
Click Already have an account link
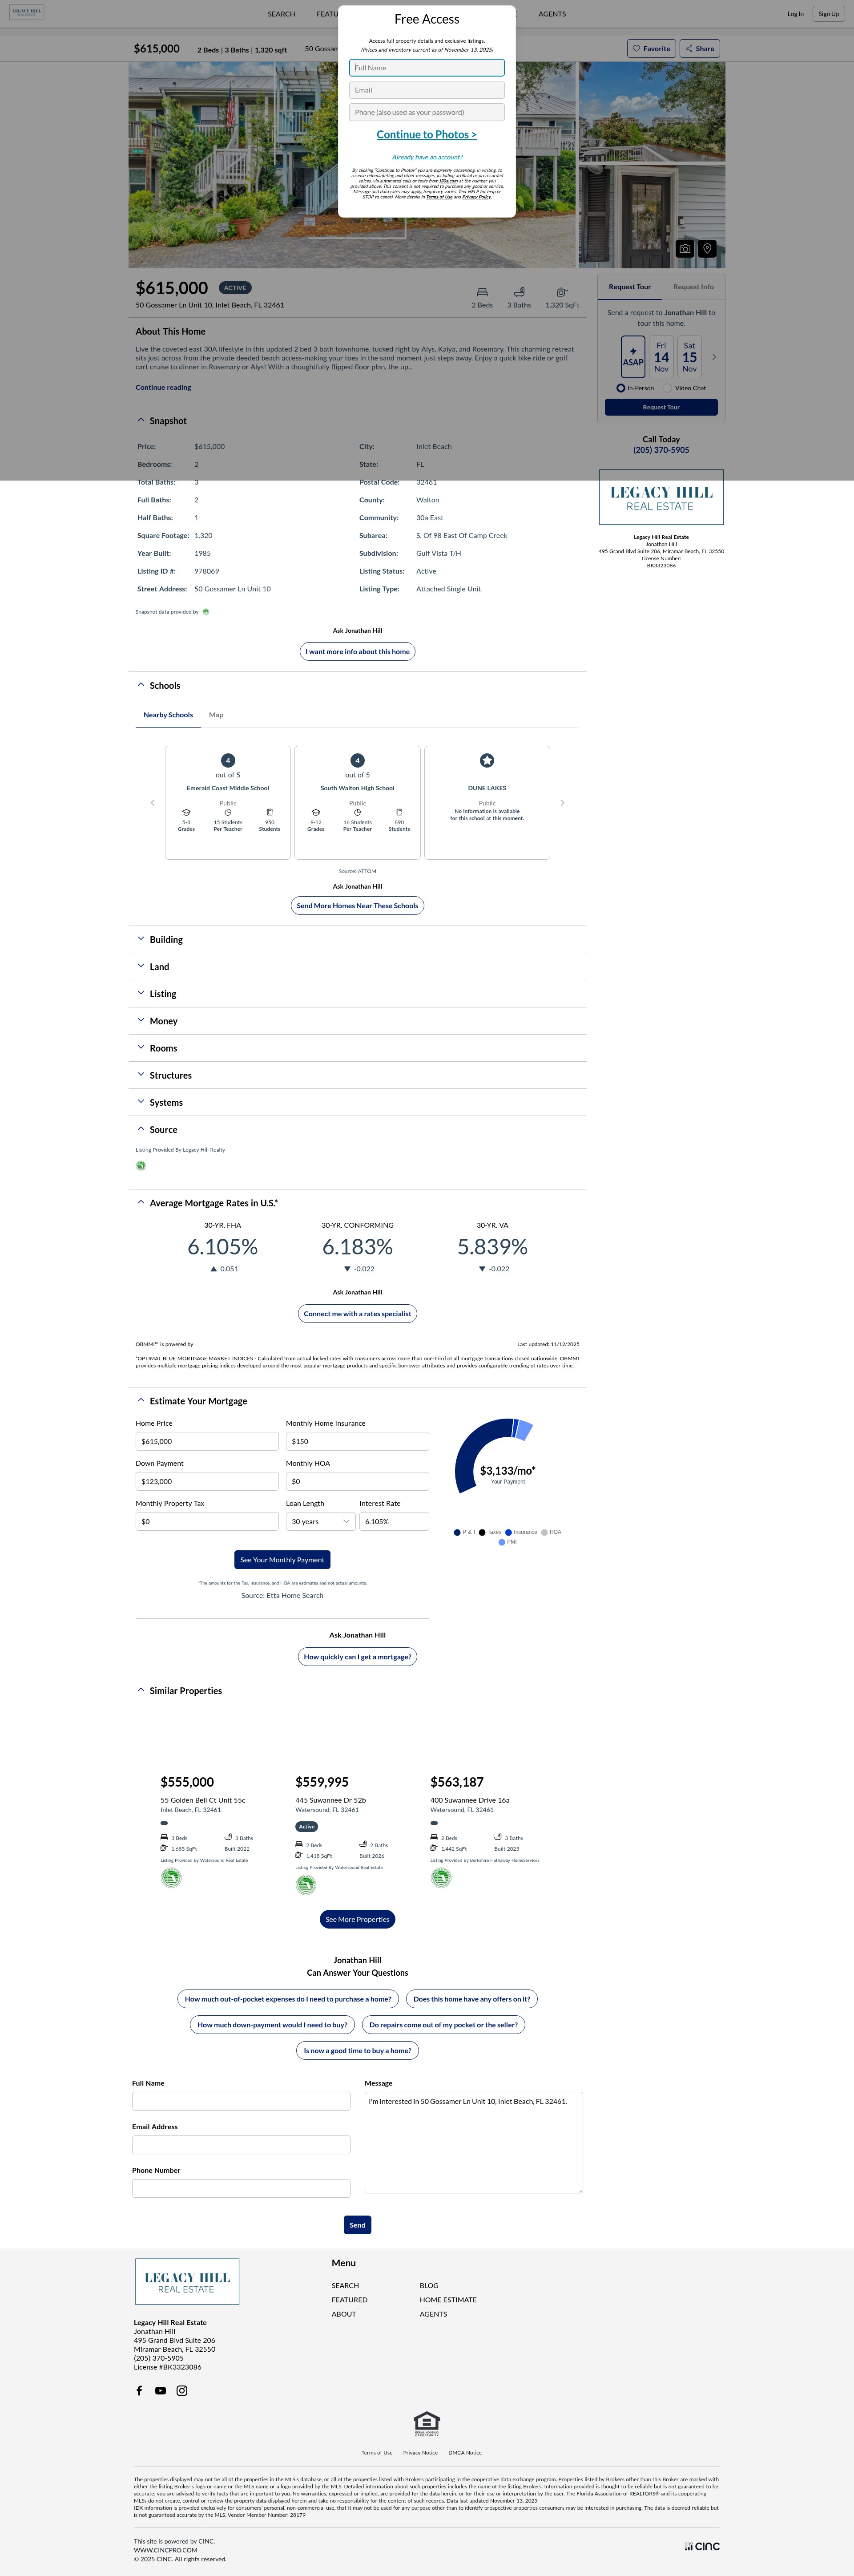tap(427, 157)
